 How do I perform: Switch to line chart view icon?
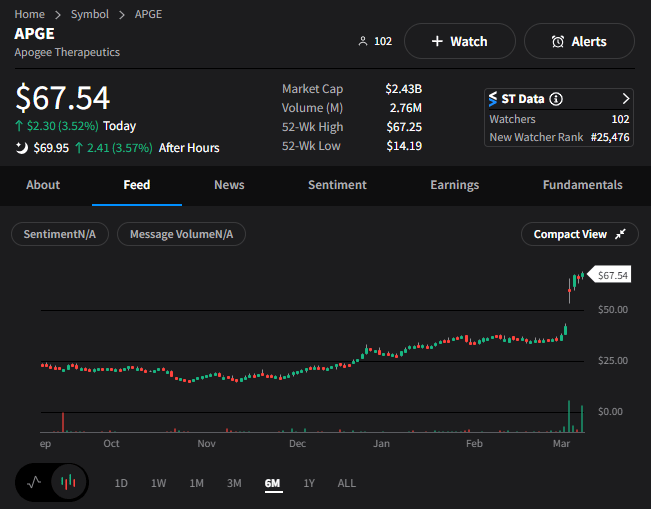pos(34,482)
